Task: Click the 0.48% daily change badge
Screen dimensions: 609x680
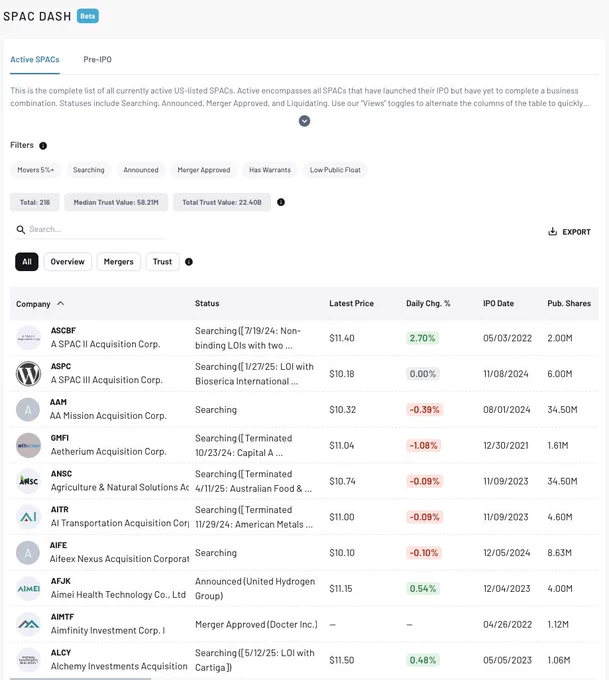Action: click(423, 660)
